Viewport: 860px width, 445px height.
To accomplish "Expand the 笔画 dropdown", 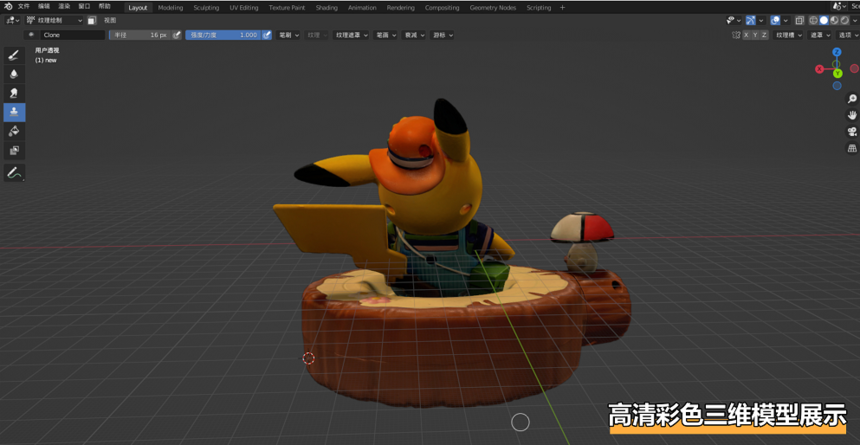I will click(x=385, y=35).
